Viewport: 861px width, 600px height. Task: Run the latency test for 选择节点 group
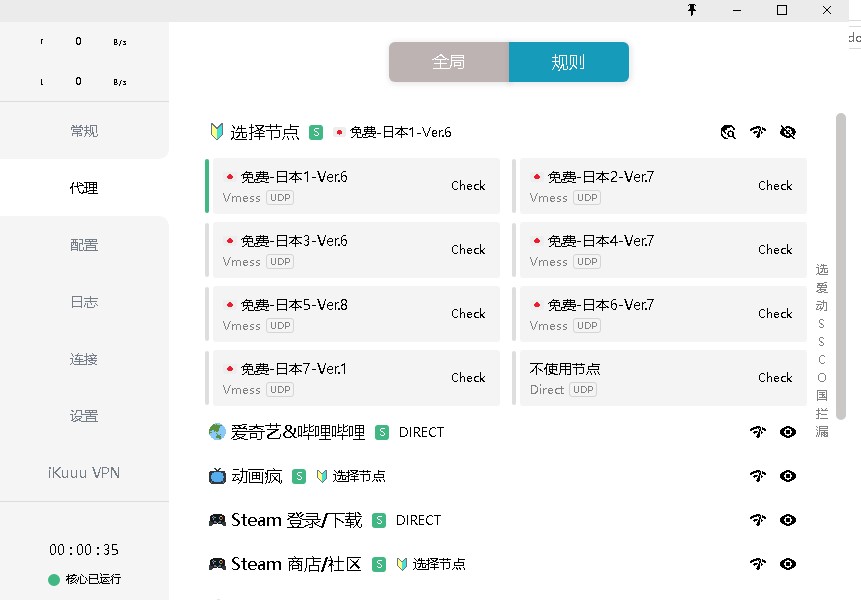(758, 132)
